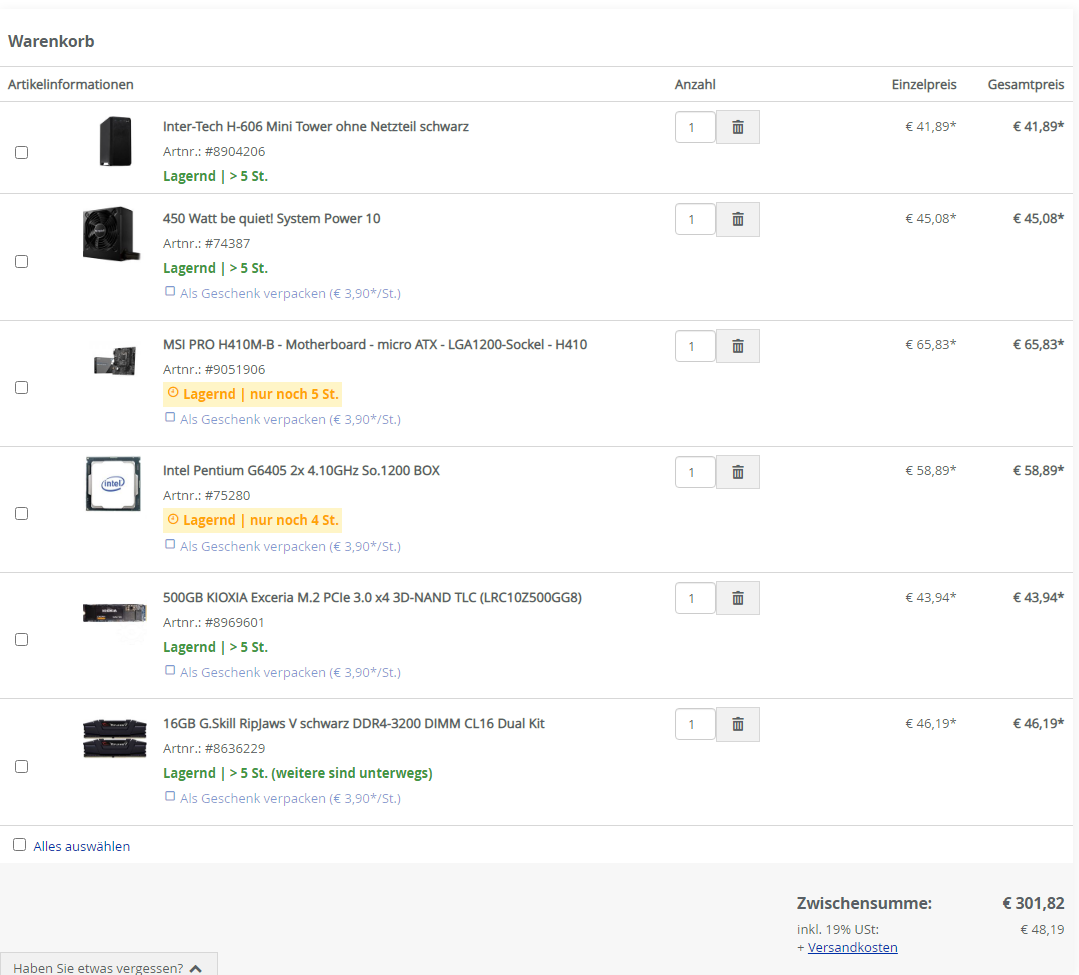Screen dimensions: 1079x975
Task: Click the Lagernd nur noch 5 St. stock notice
Action: [253, 394]
